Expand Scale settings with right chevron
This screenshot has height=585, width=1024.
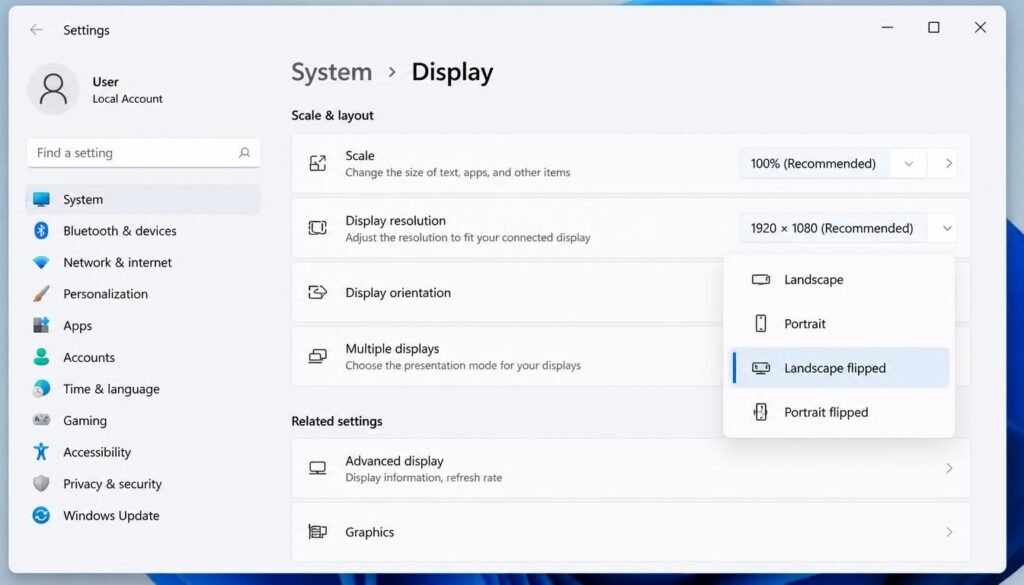coord(949,163)
